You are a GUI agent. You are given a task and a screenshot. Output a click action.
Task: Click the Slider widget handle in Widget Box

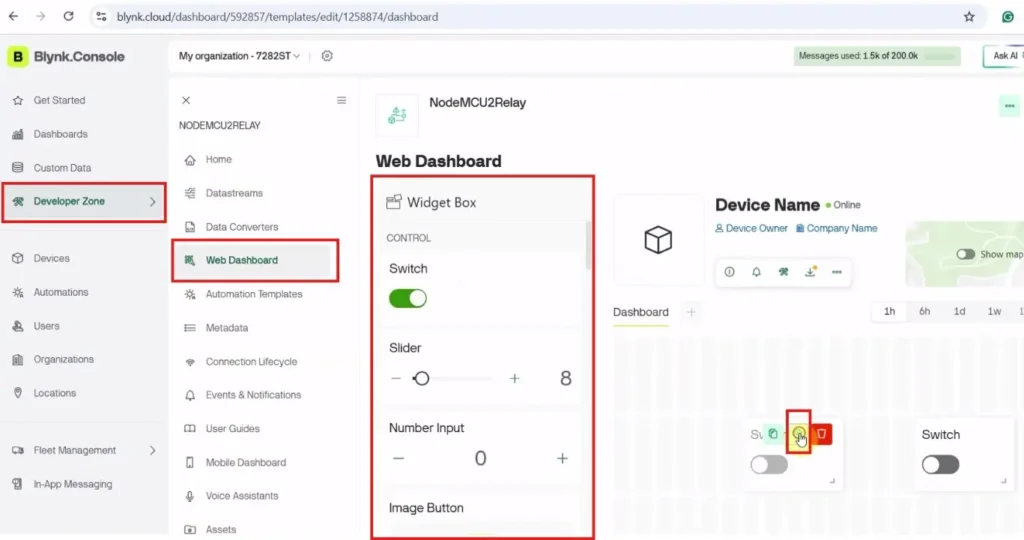[x=421, y=378]
